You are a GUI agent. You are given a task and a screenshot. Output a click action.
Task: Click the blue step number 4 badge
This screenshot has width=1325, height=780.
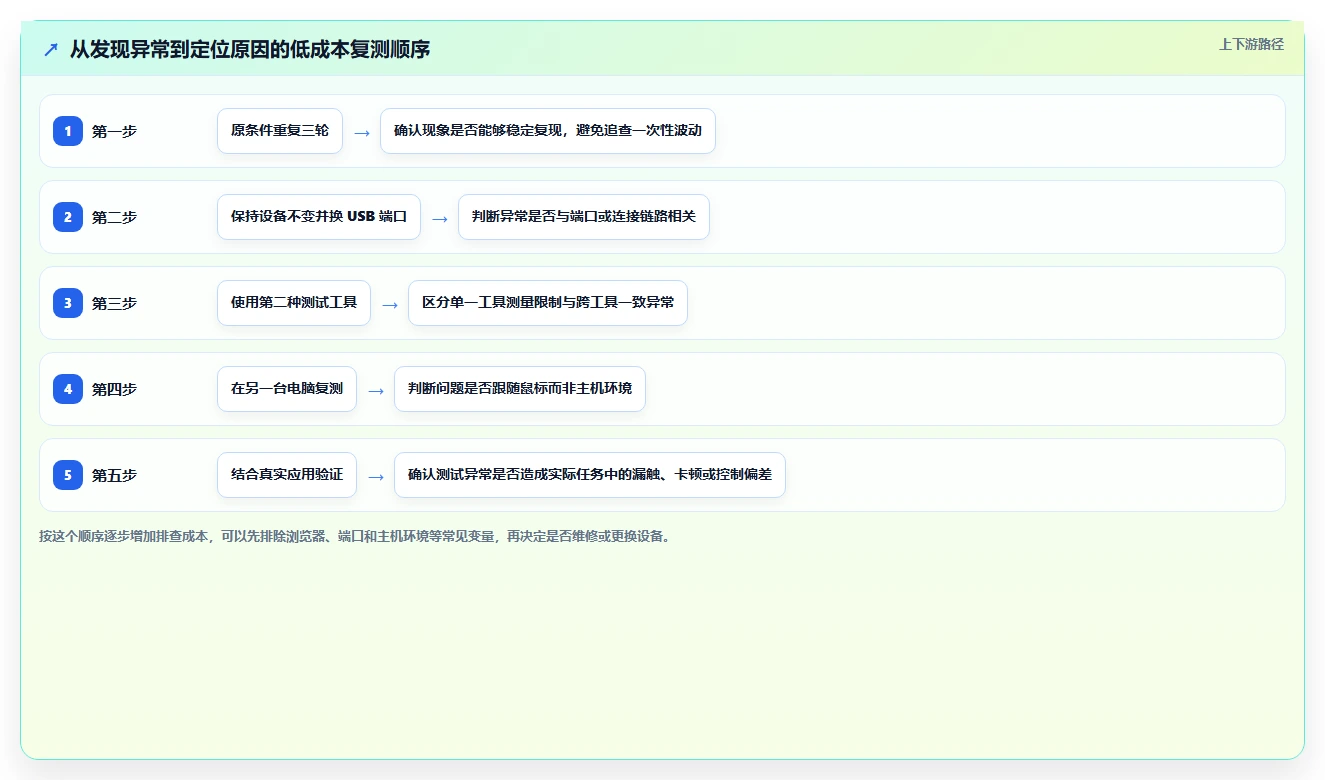(x=68, y=389)
